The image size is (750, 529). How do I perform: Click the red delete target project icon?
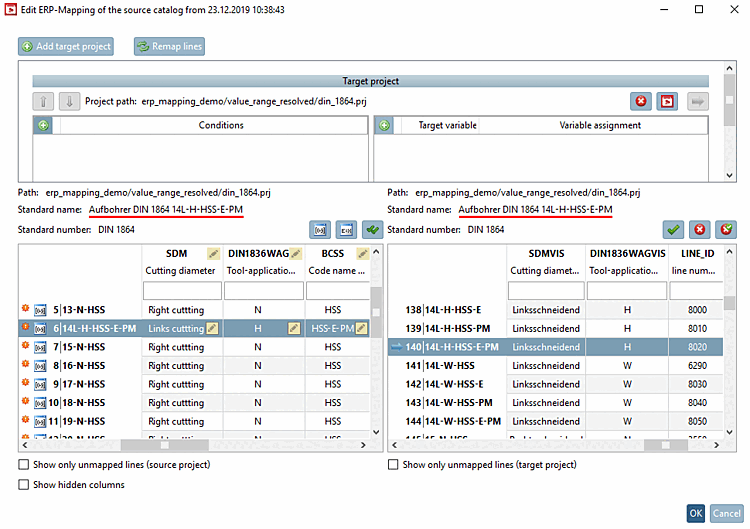(641, 101)
